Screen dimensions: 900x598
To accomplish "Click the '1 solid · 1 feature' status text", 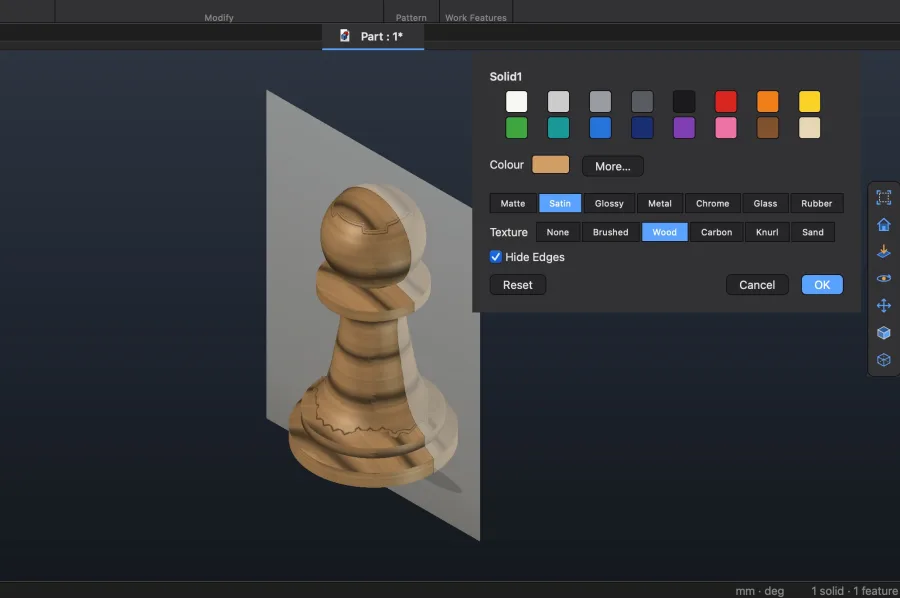I will coord(854,591).
